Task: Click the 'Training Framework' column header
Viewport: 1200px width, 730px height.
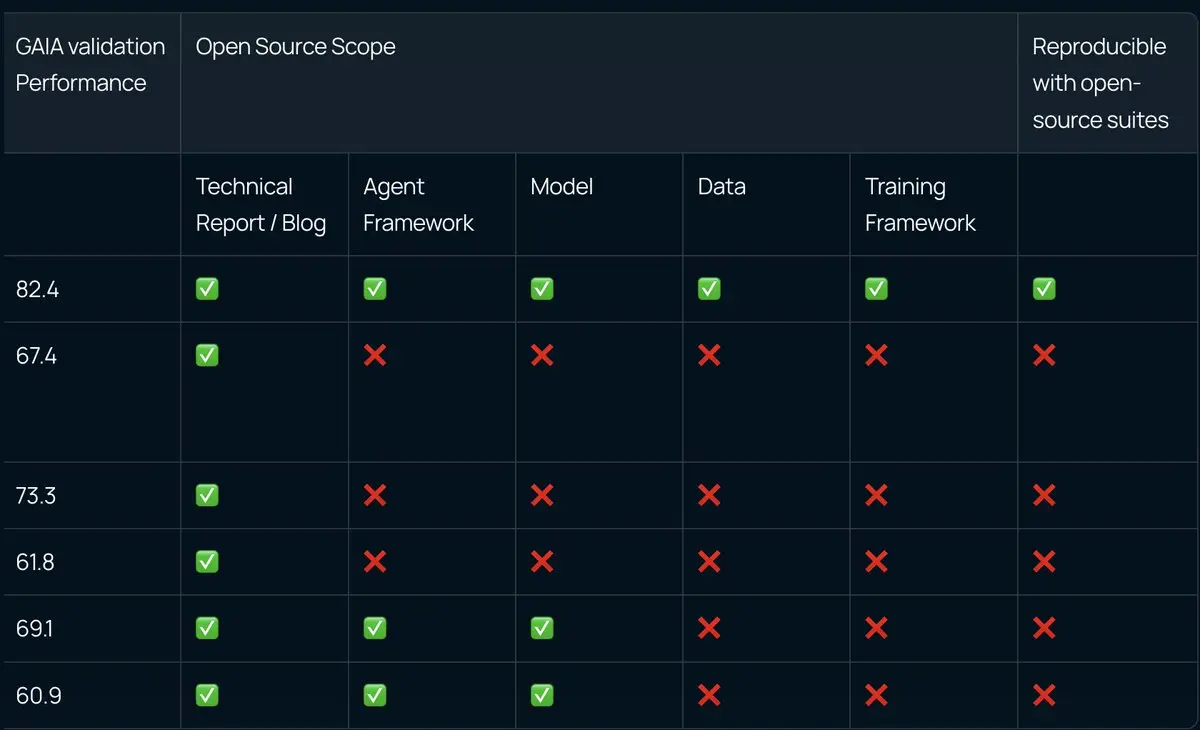Action: 920,205
